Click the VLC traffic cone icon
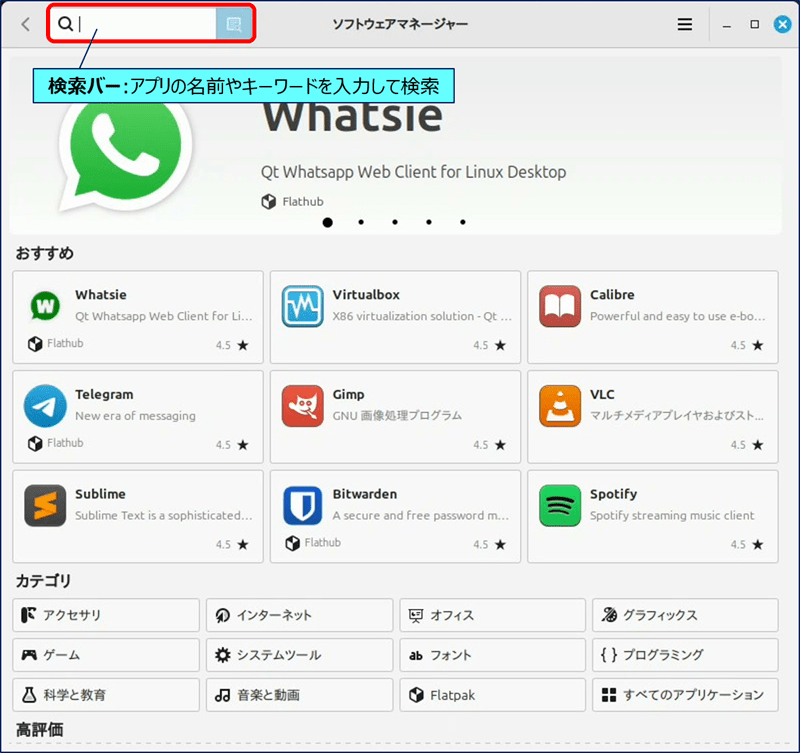 tap(560, 406)
